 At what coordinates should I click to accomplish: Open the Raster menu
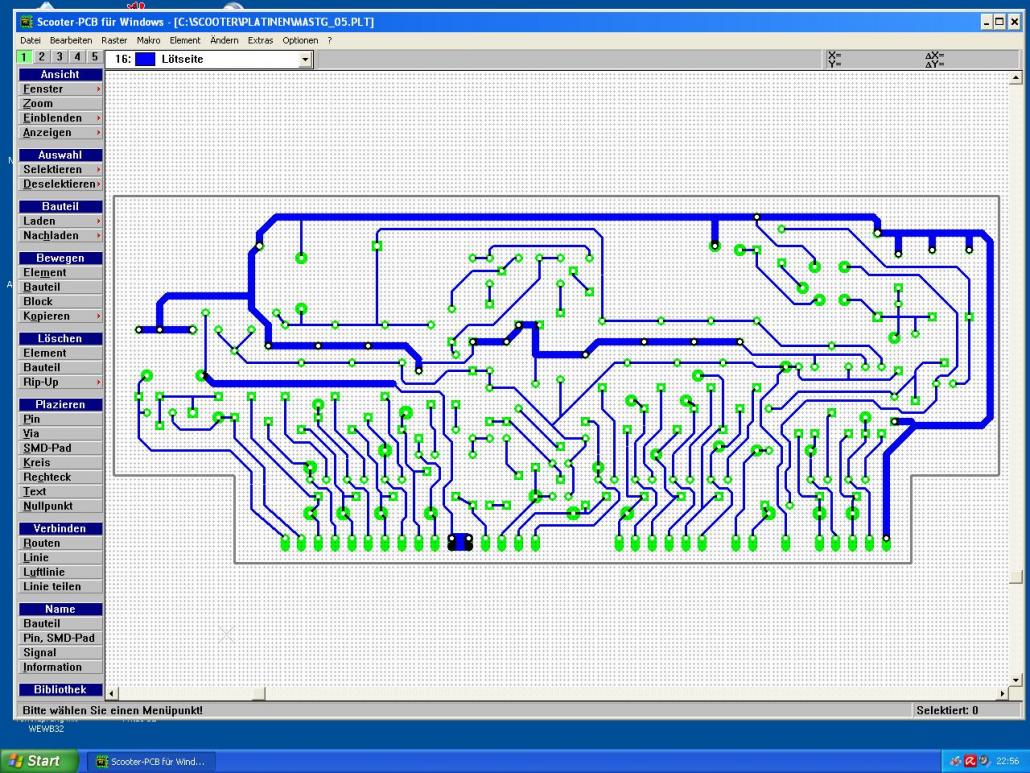click(114, 40)
